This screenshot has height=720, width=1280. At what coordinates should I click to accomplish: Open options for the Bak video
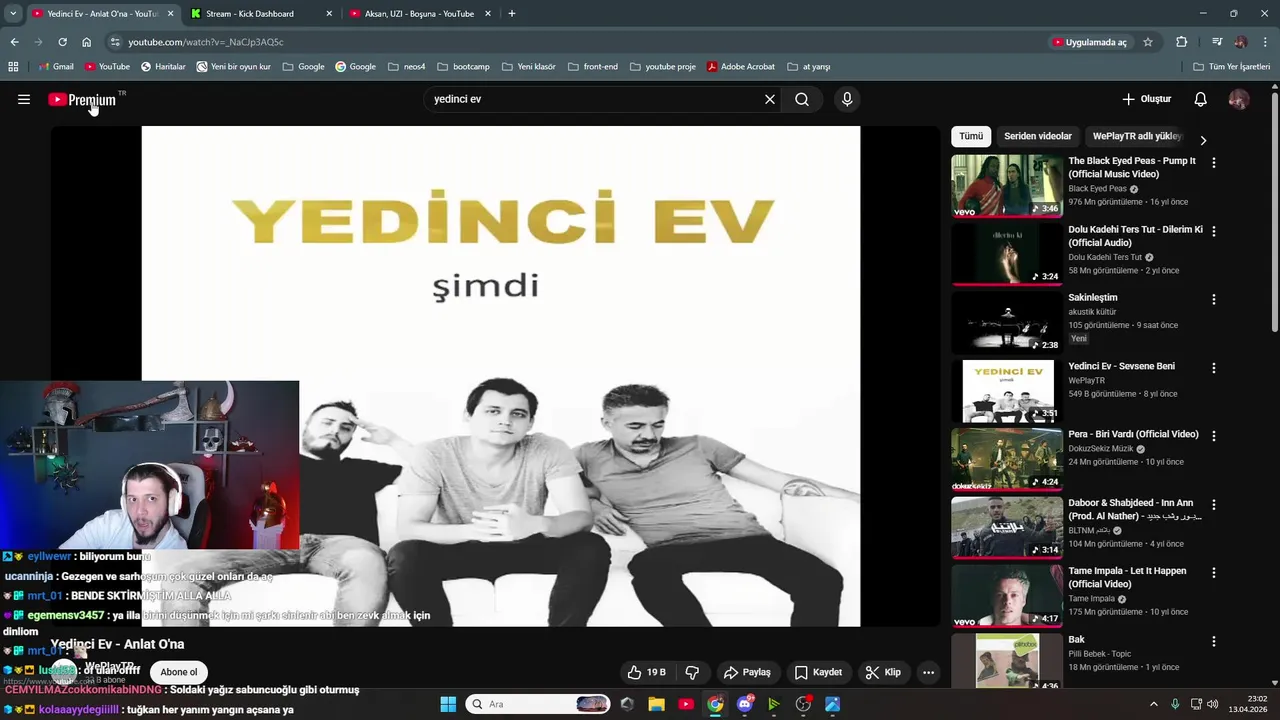(1214, 641)
